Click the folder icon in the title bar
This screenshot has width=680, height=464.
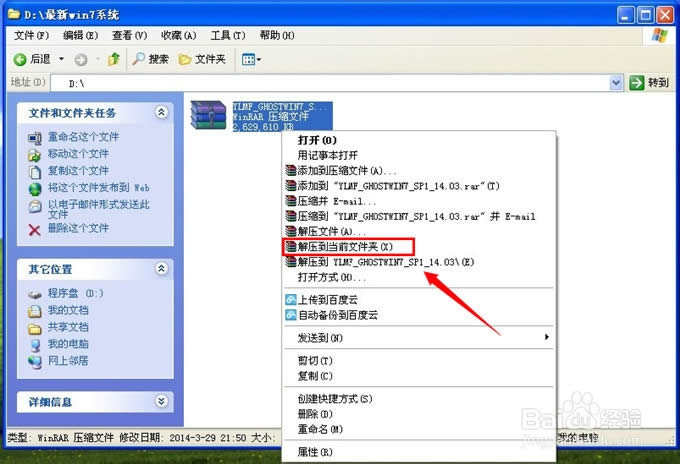(14, 14)
